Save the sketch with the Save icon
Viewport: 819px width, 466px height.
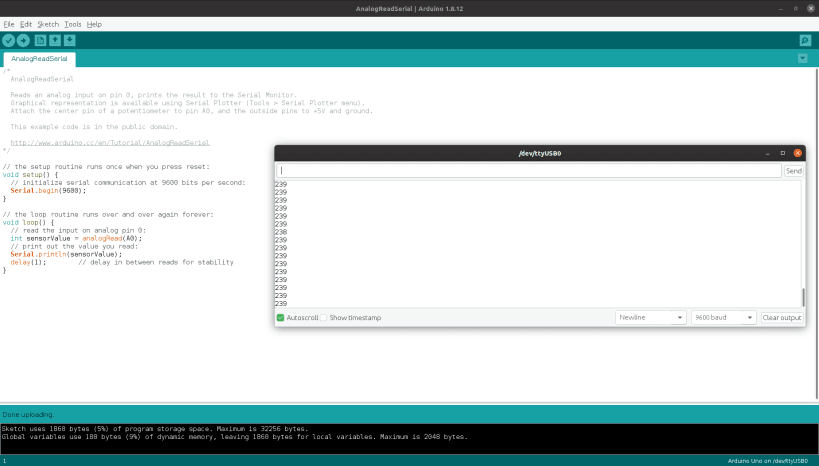[69, 40]
